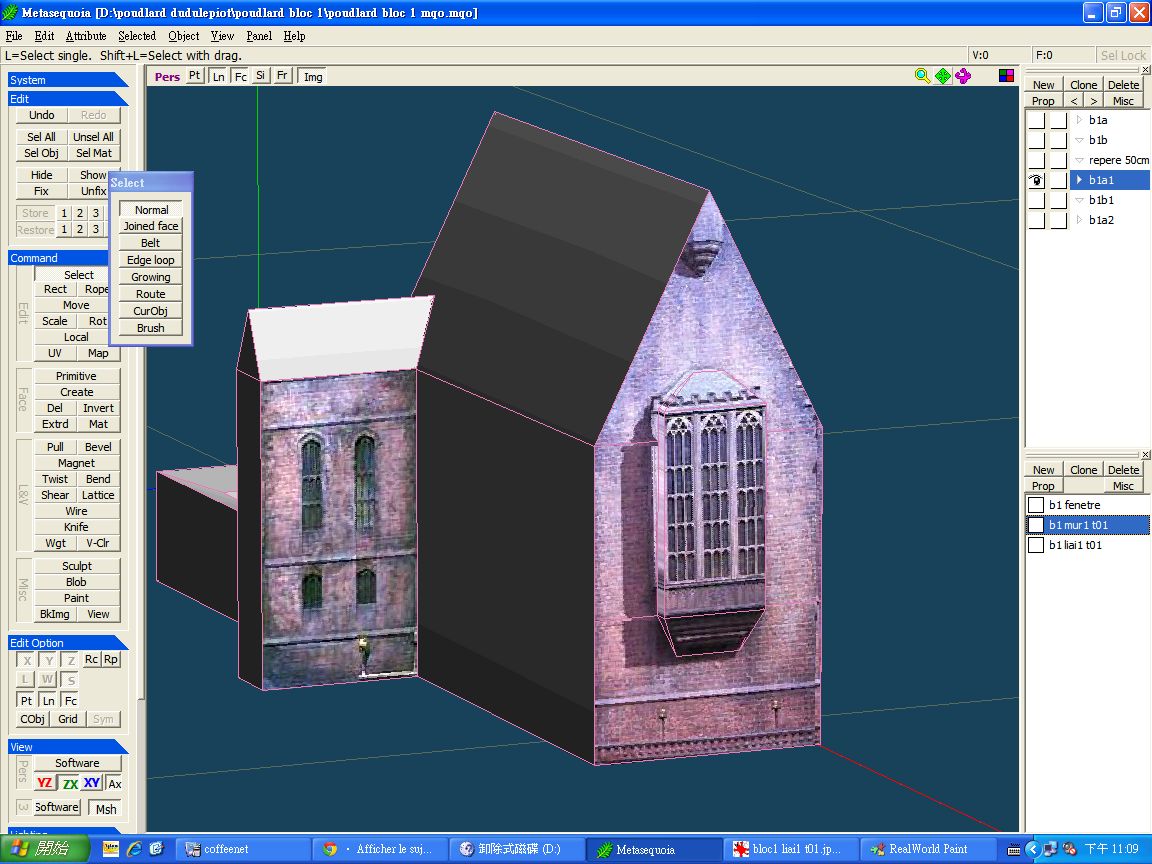Expand the b1a2 object tree arrow
Viewport: 1152px width, 864px height.
[x=1079, y=220]
